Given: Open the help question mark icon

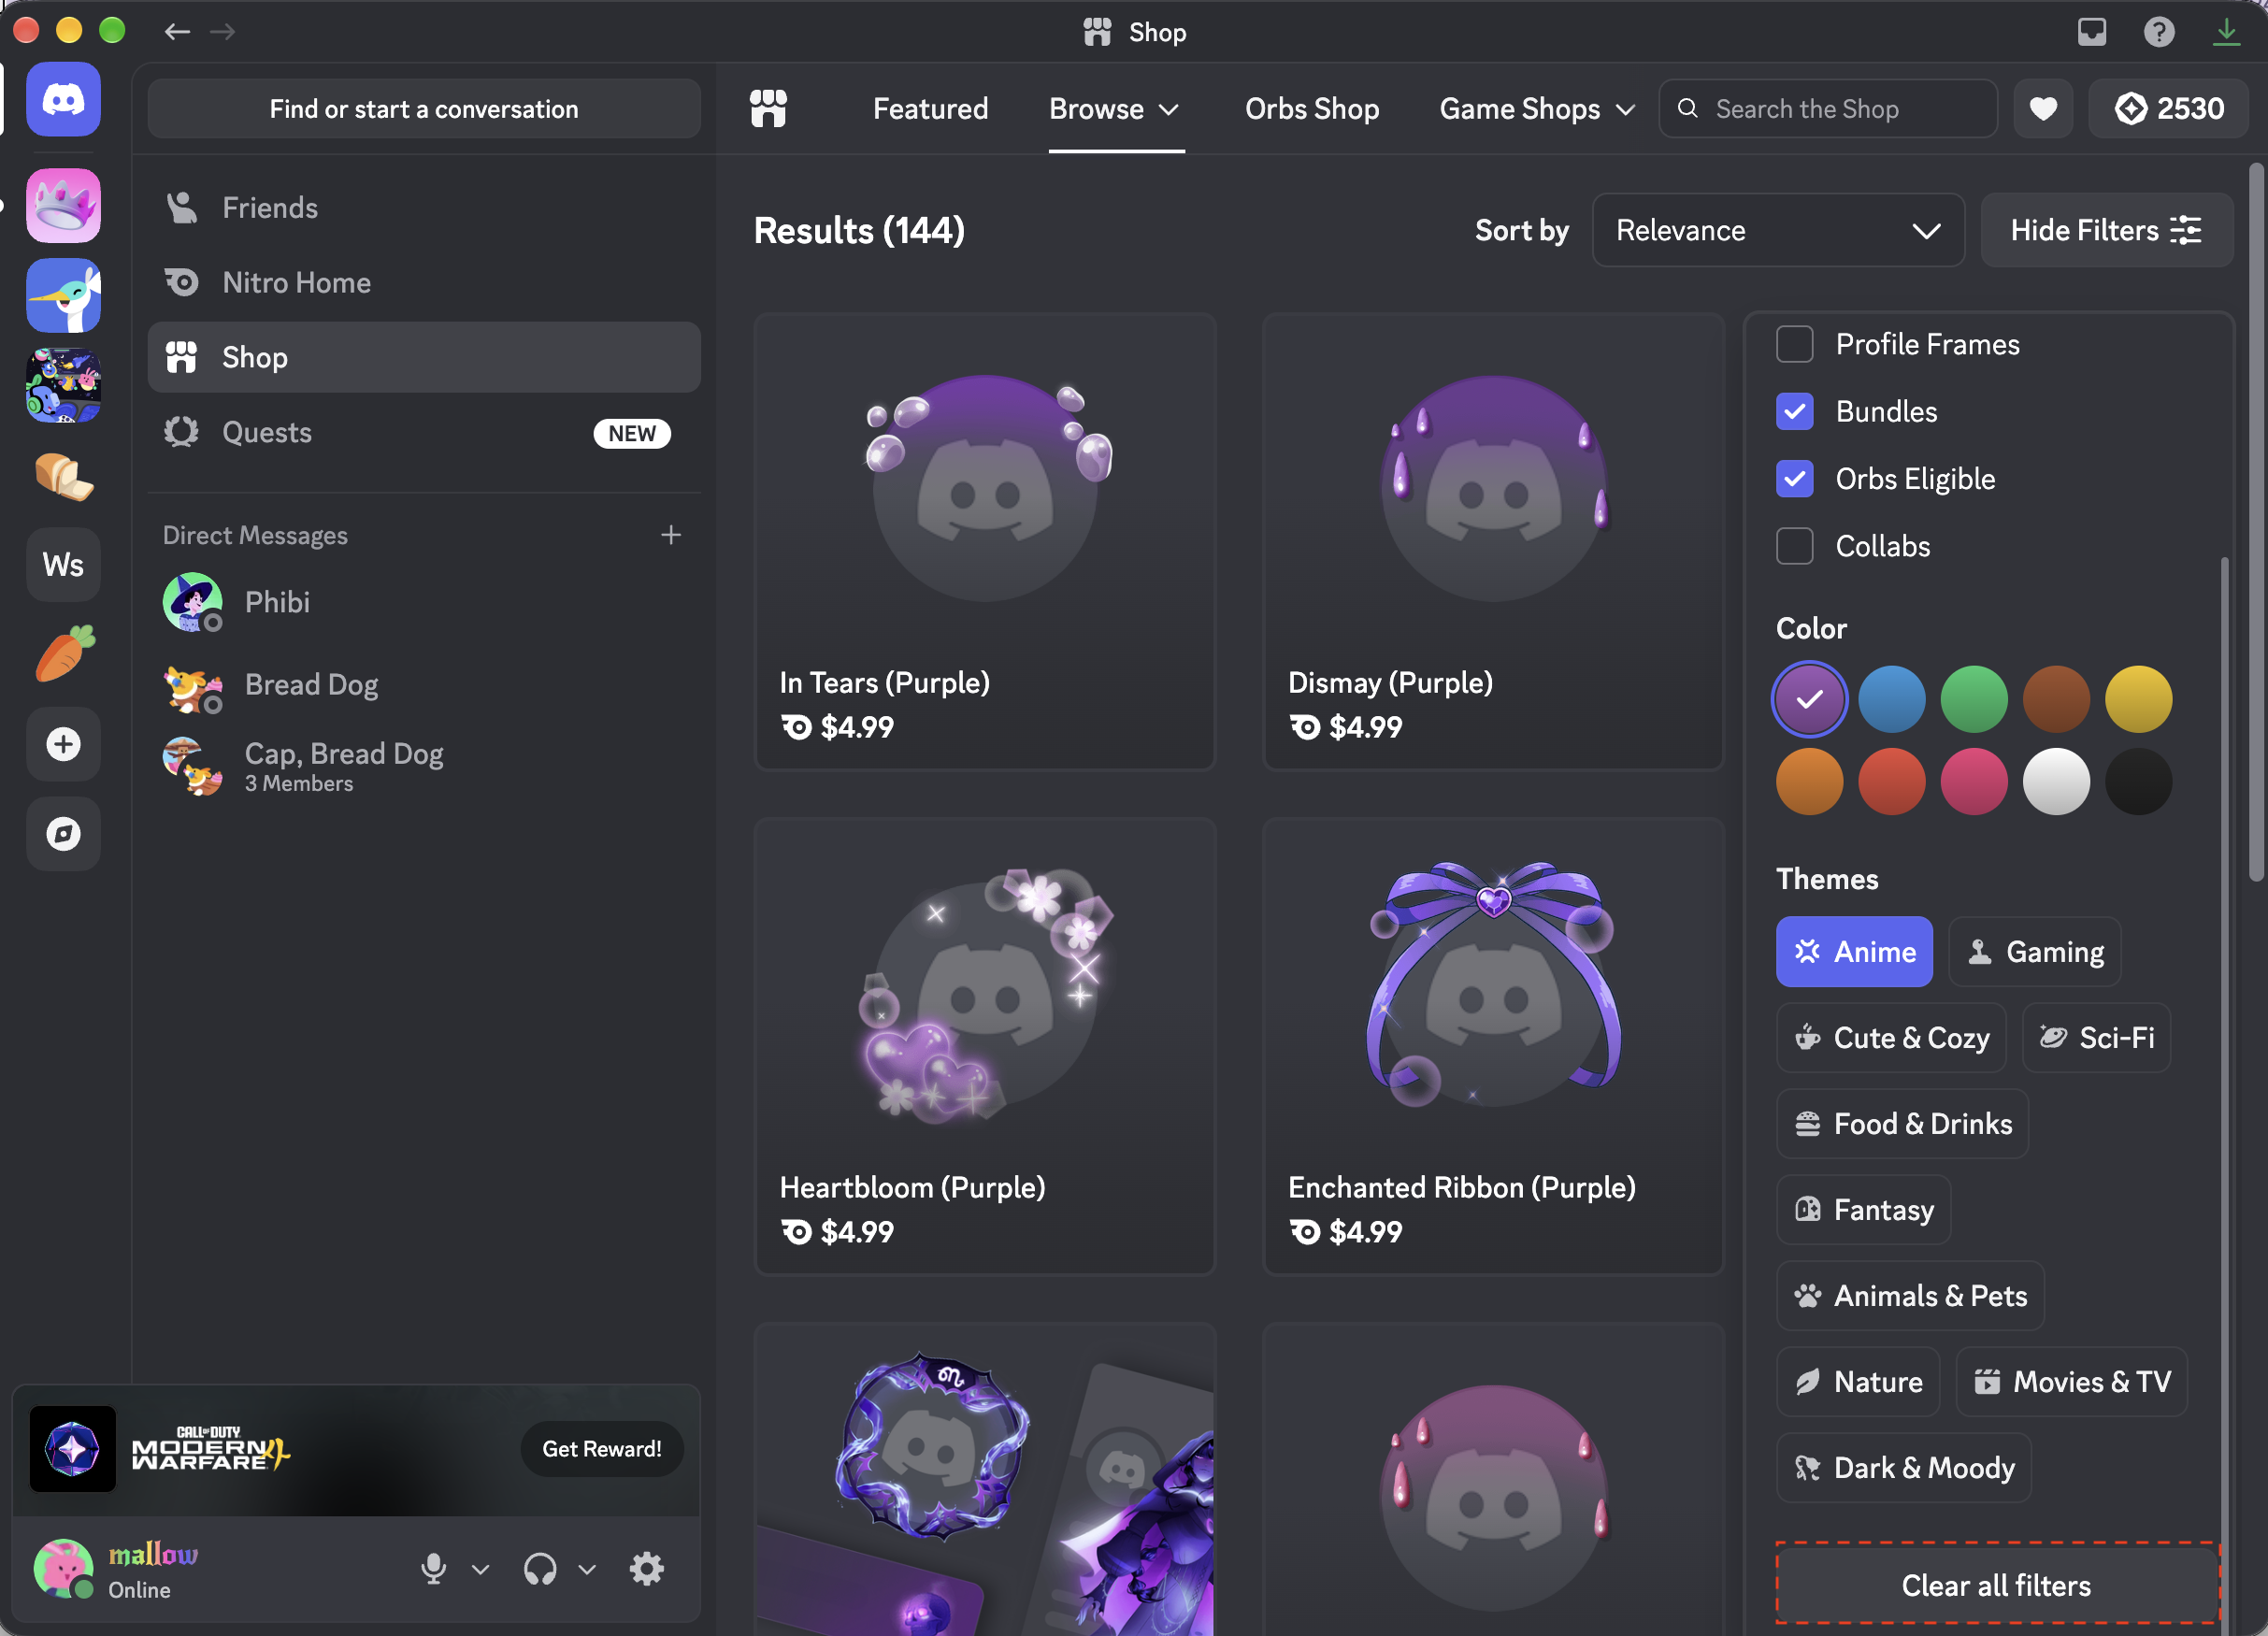Looking at the screenshot, I should (2159, 32).
